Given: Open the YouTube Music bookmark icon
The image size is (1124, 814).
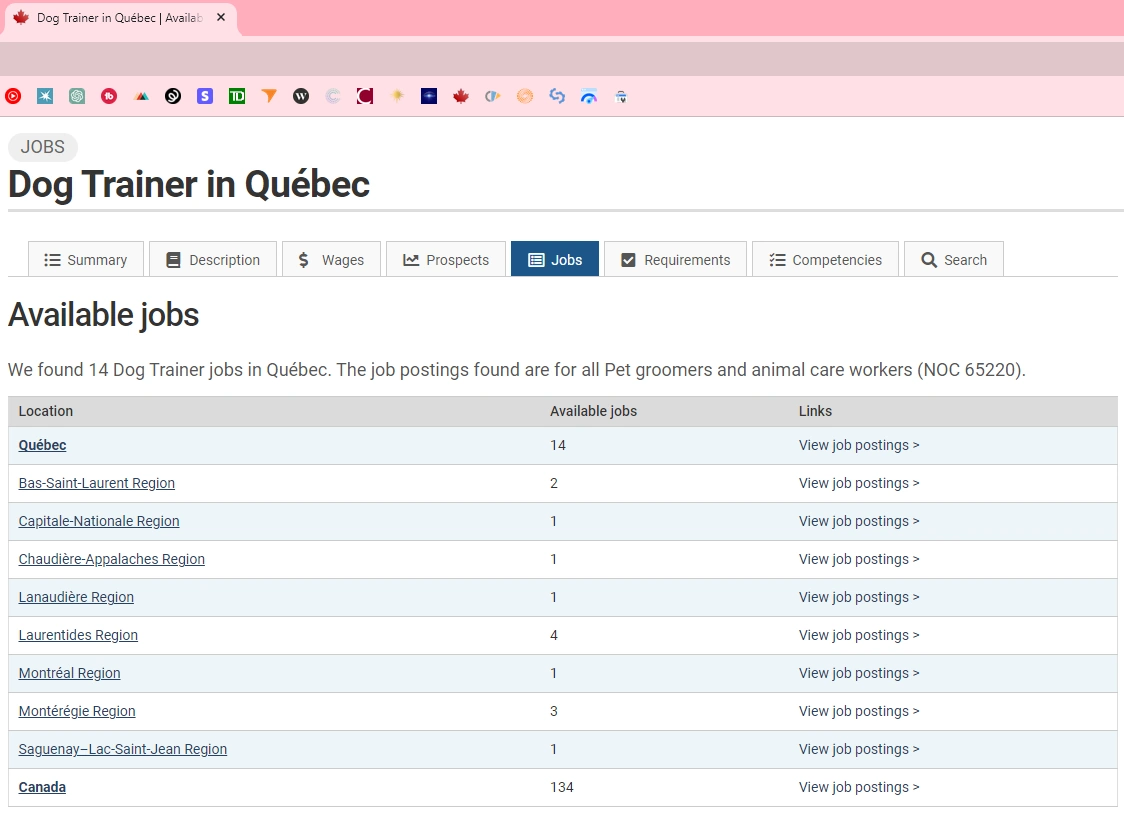Looking at the screenshot, I should 13,97.
